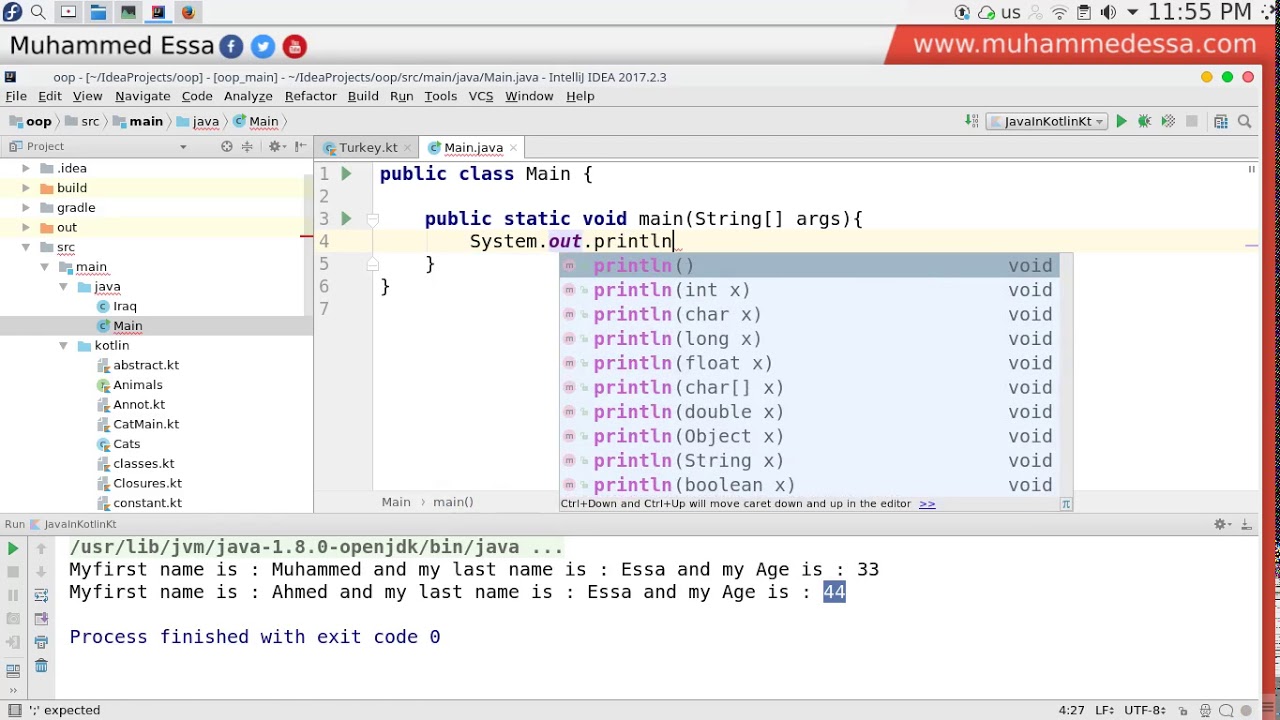This screenshot has width=1280, height=720.
Task: Run with coverage from the toolbar
Action: [x=1168, y=121]
